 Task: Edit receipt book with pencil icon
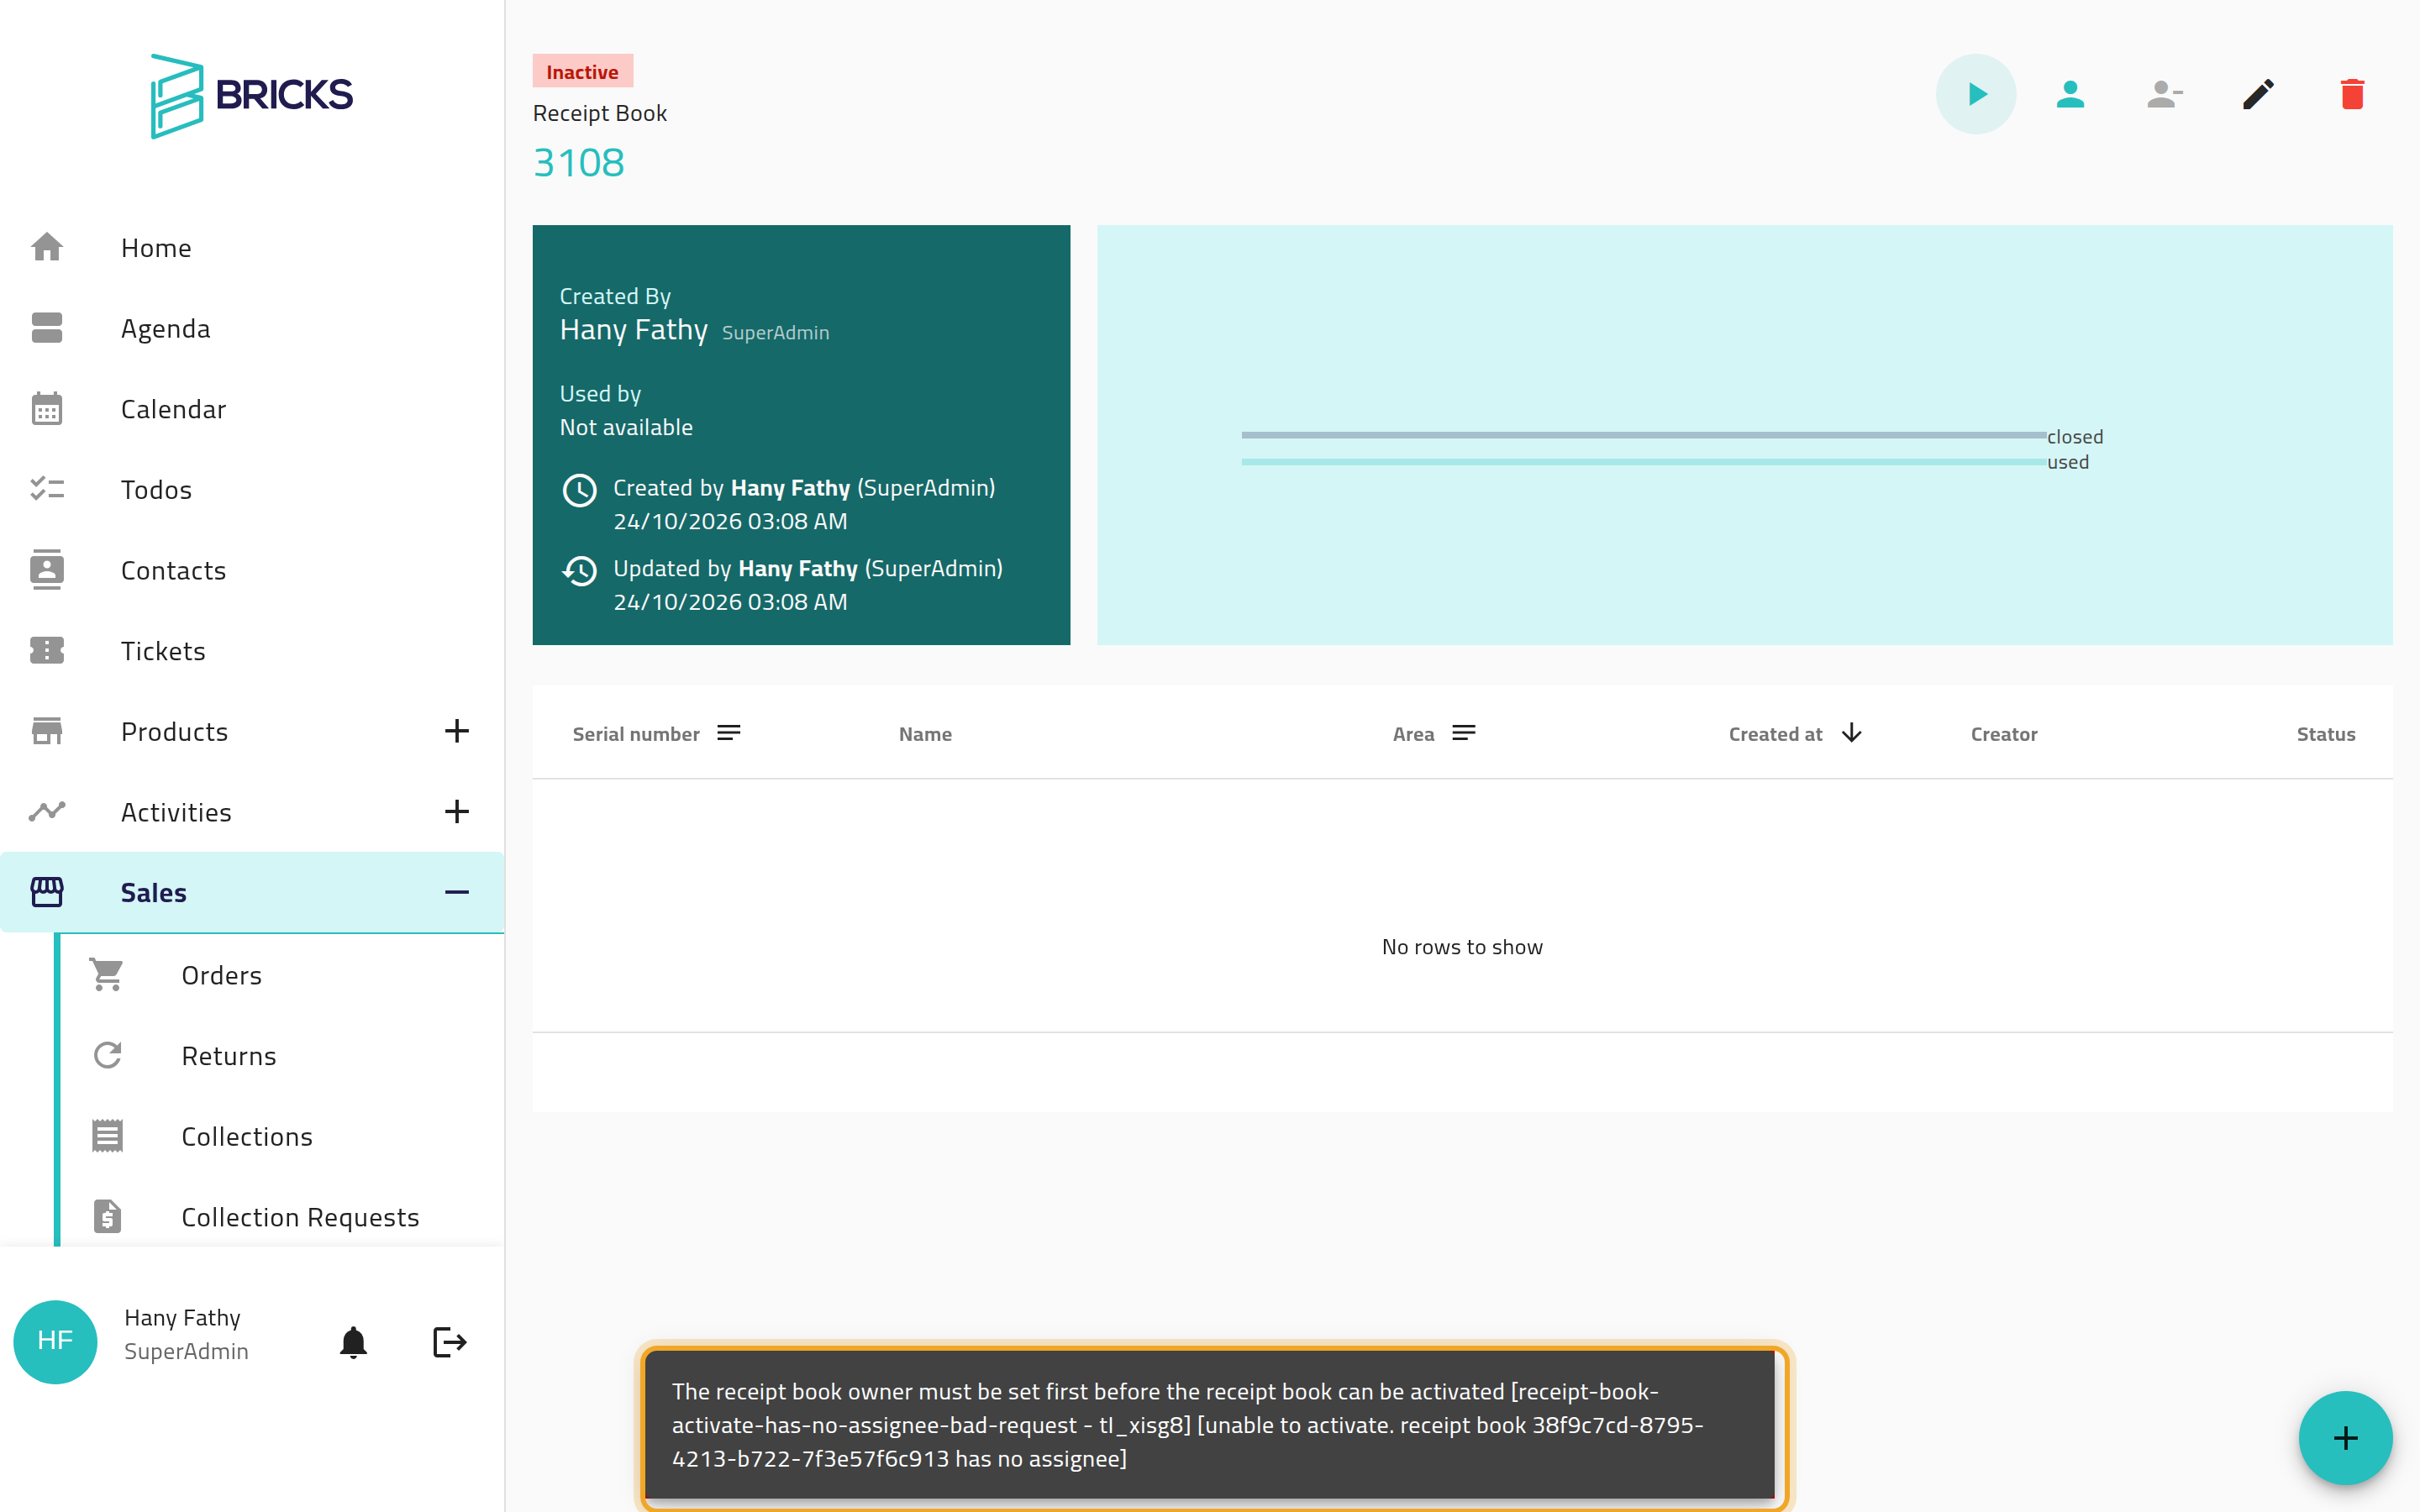pos(2258,94)
